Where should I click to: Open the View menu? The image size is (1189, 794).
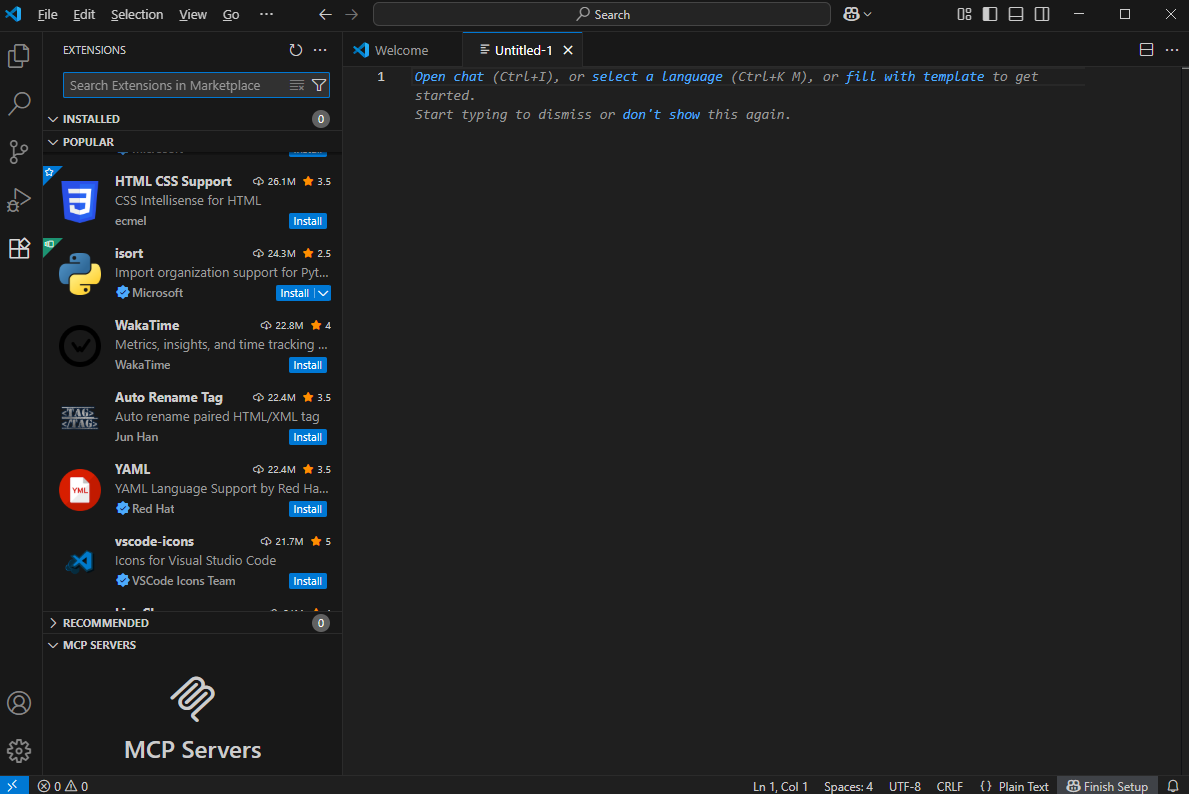pos(193,14)
